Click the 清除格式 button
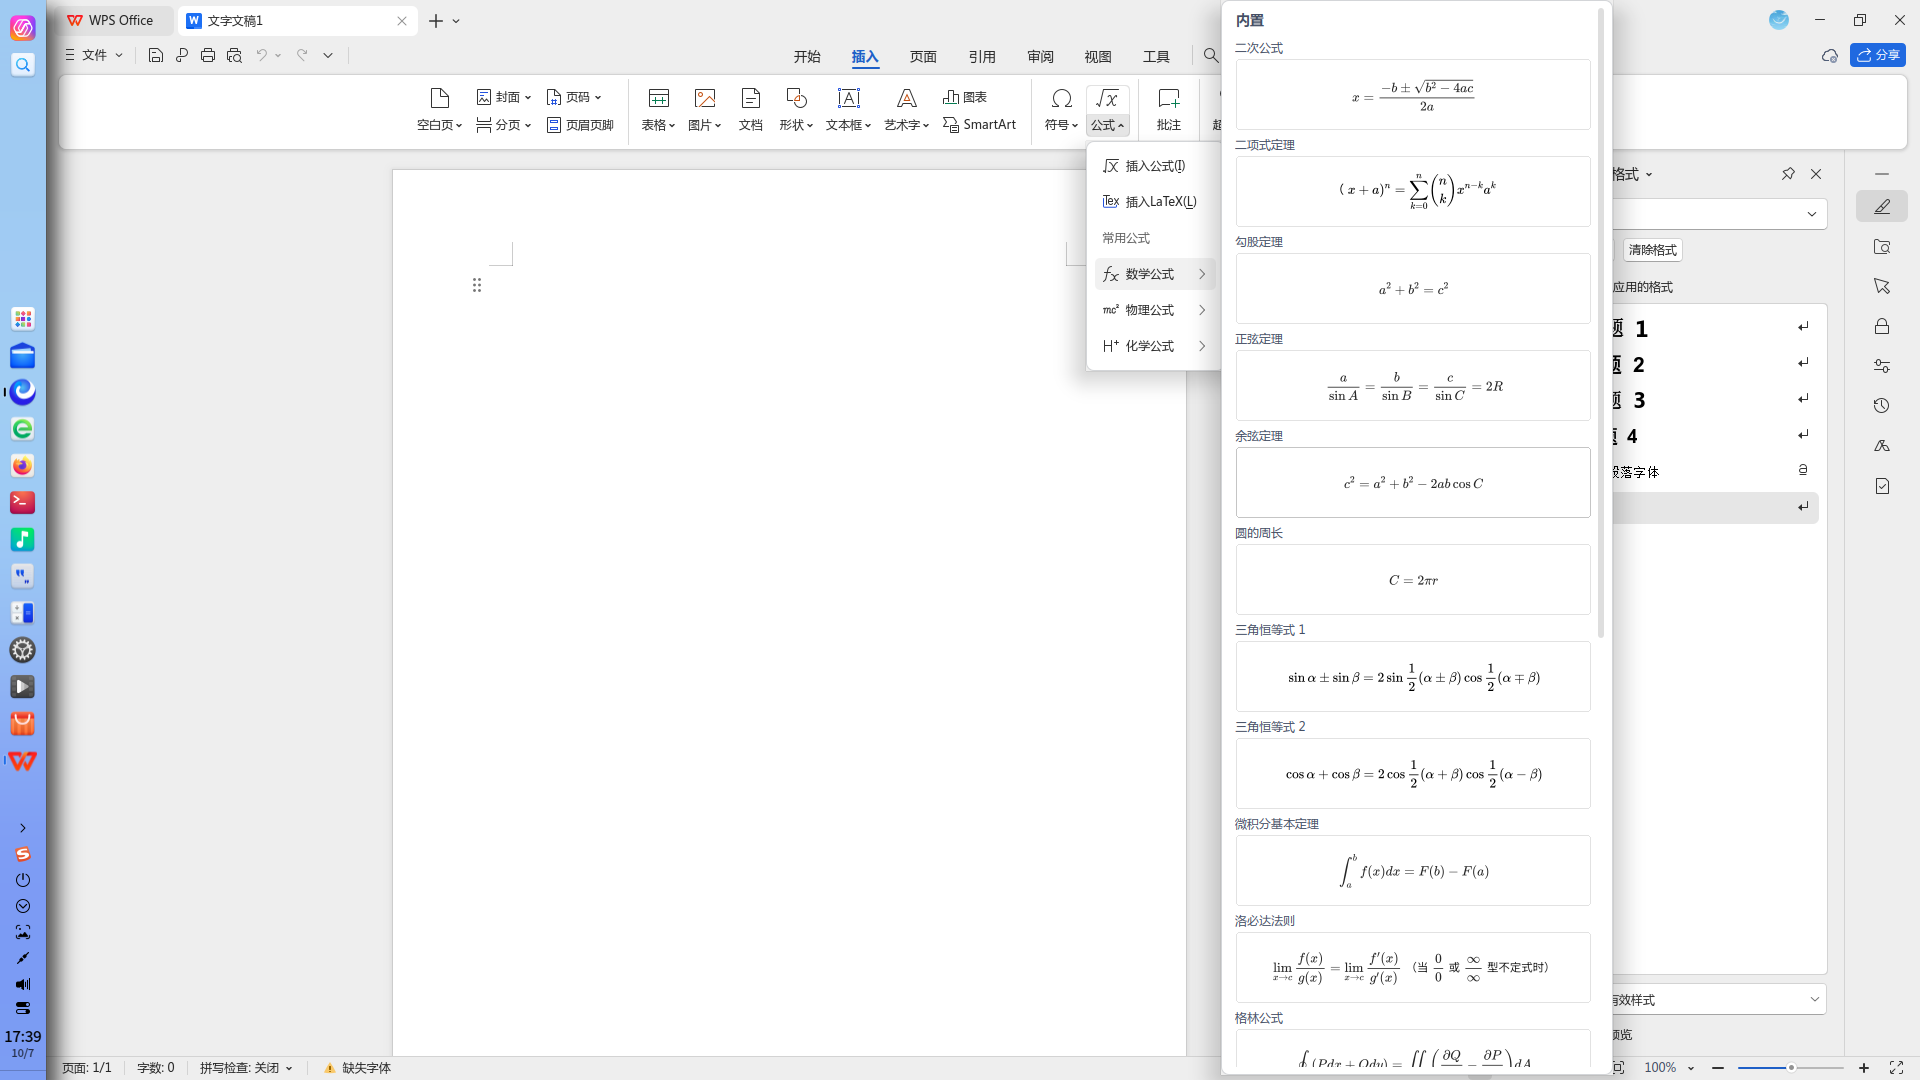 point(1653,250)
